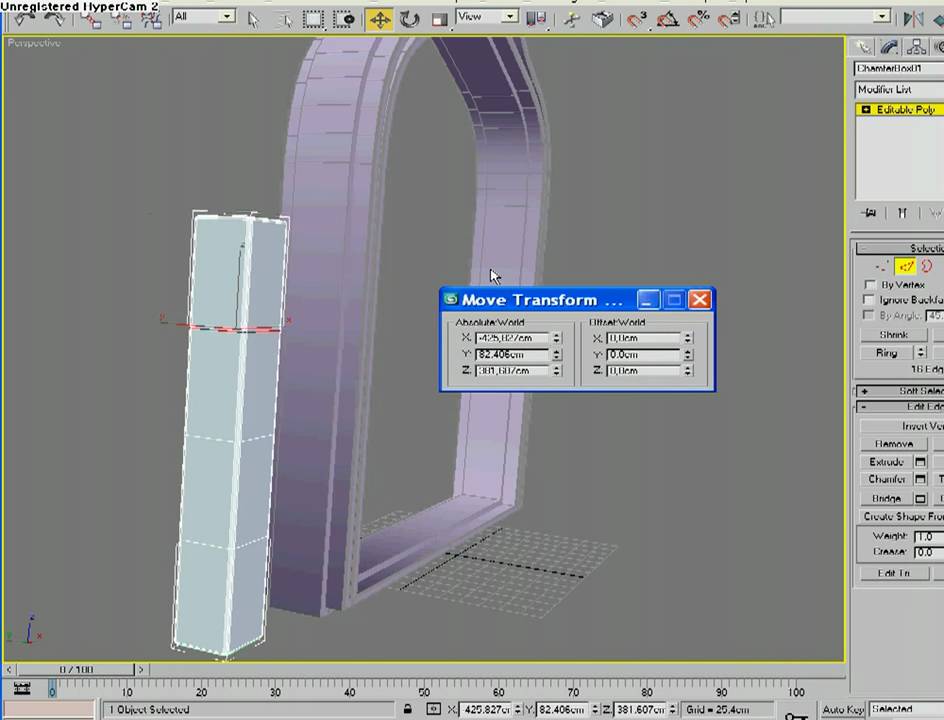Open Edit Named Selection Sets icon
This screenshot has width=944, height=720.
click(x=764, y=20)
